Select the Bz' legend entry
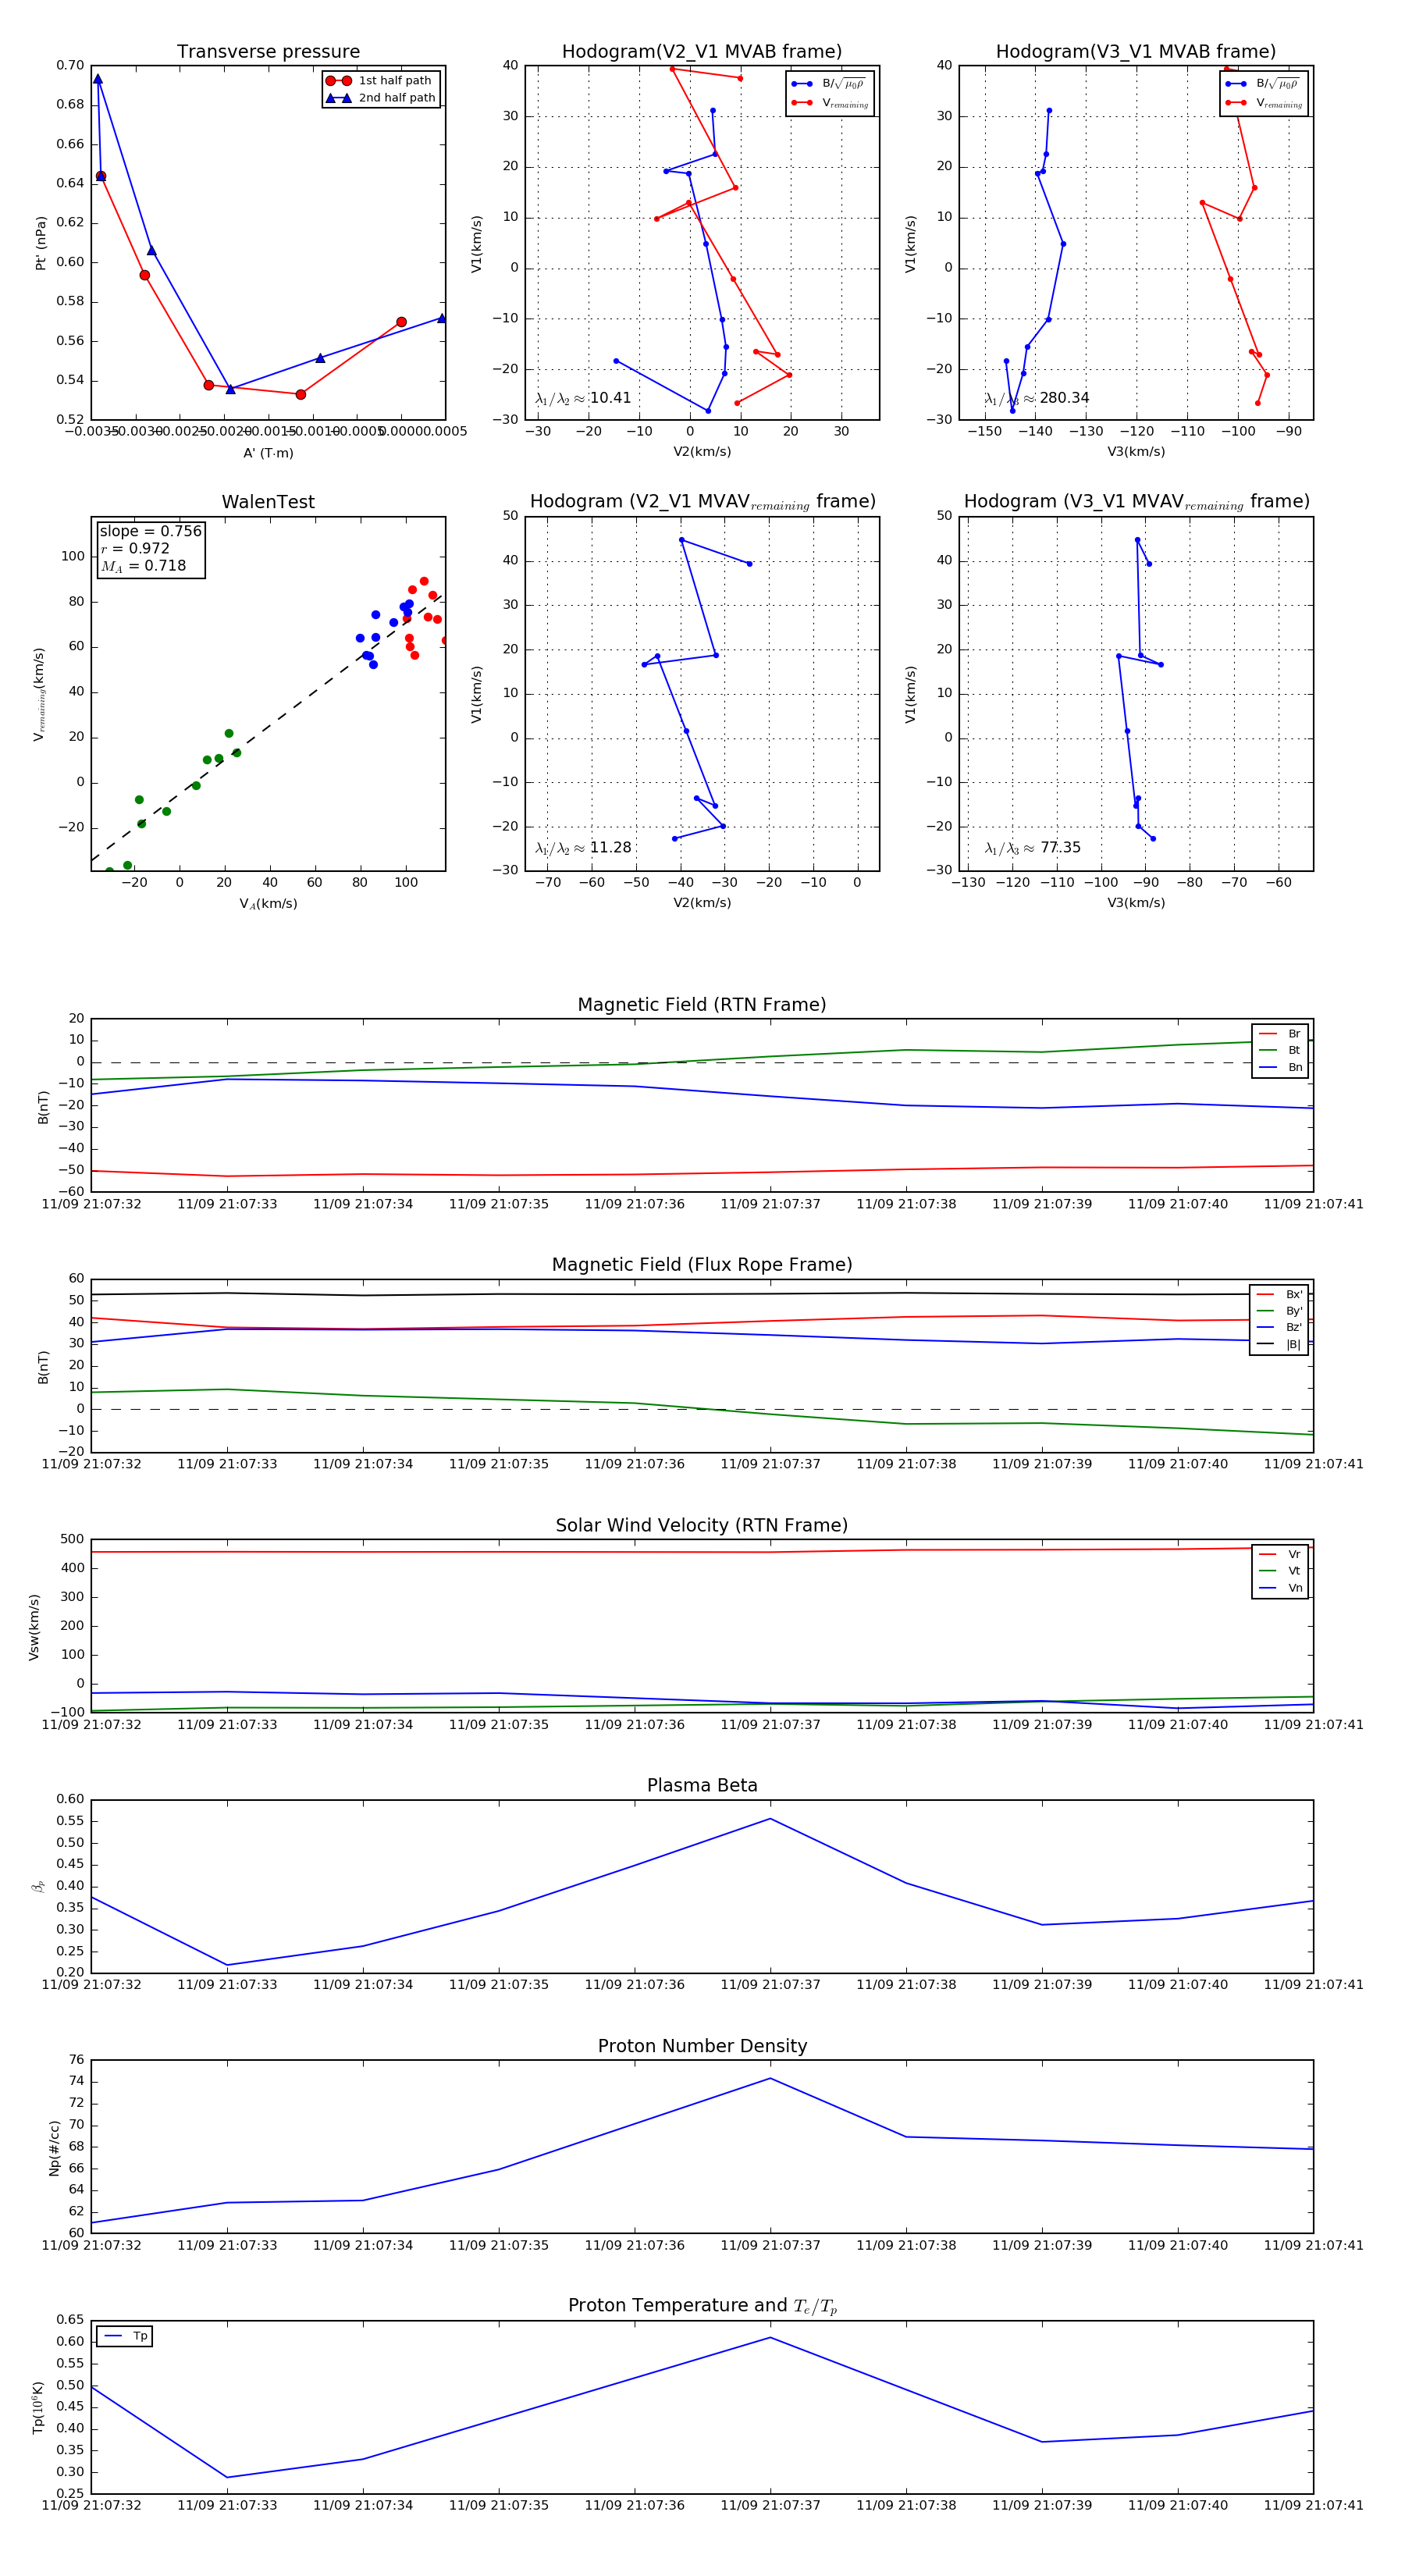The width and height of the screenshot is (1405, 2576). (1279, 1327)
